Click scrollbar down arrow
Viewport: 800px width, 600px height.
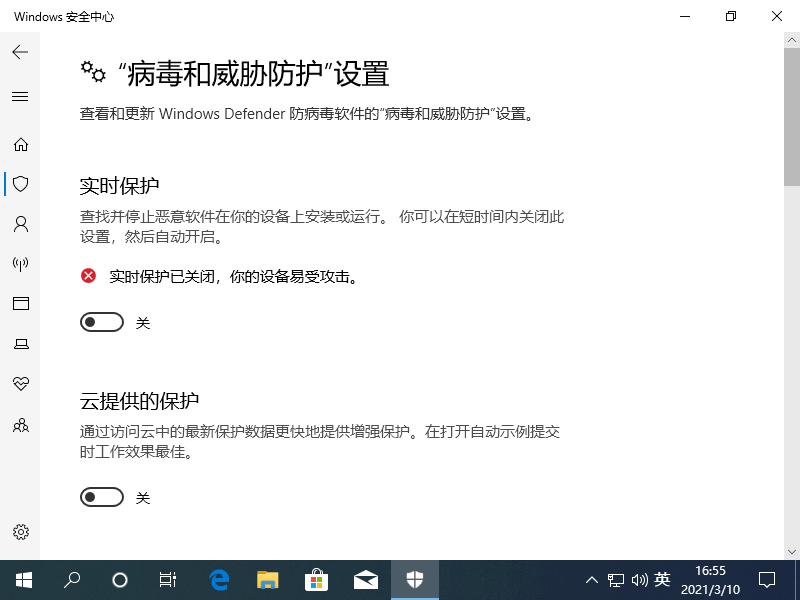click(x=791, y=551)
